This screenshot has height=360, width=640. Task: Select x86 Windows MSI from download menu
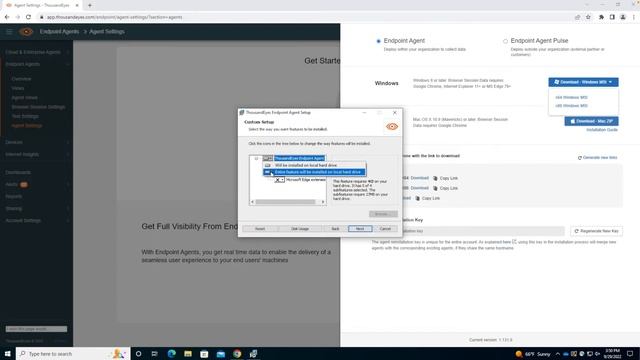571,106
